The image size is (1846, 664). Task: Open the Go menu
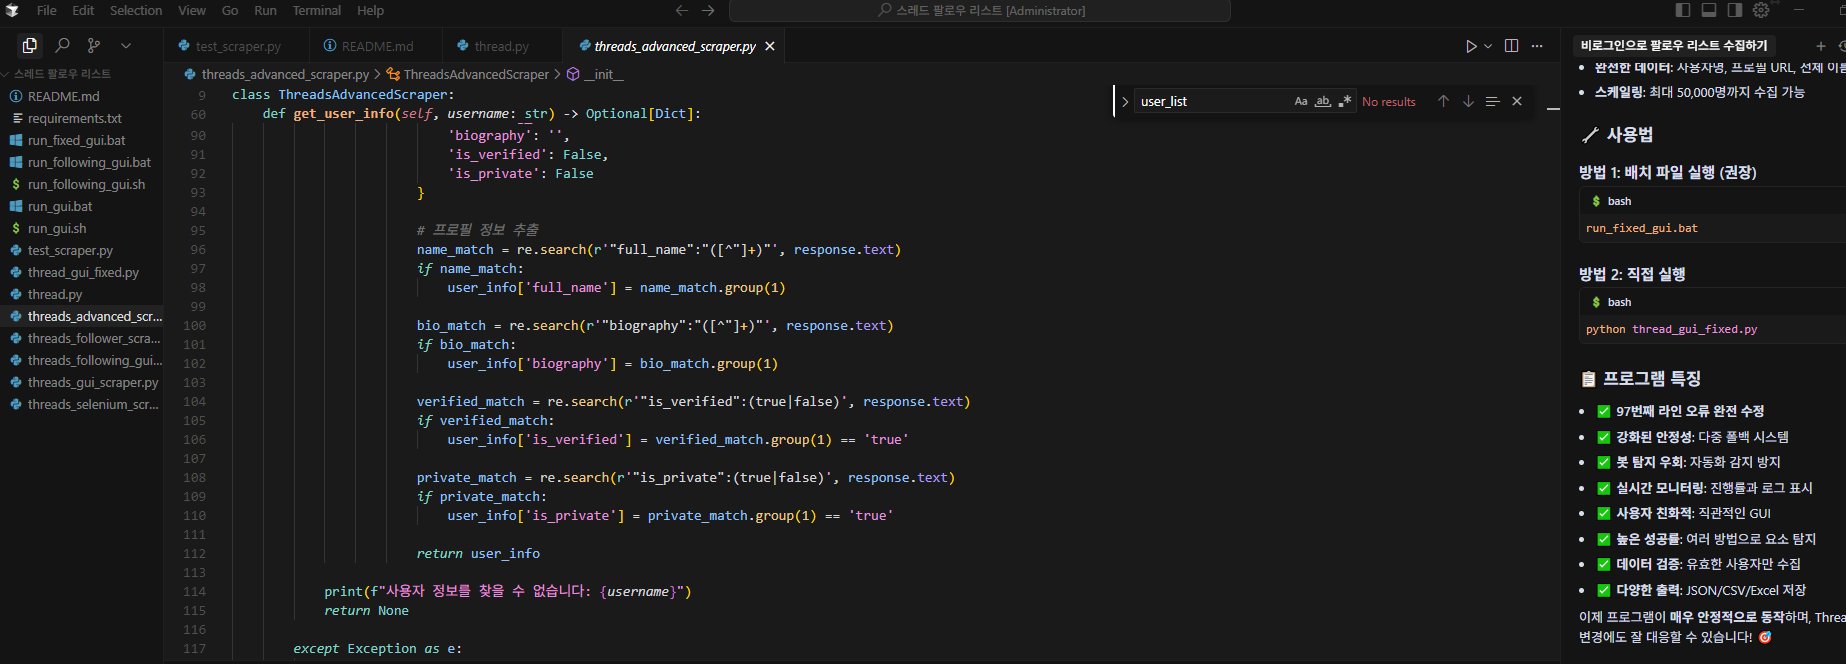pyautogui.click(x=230, y=10)
